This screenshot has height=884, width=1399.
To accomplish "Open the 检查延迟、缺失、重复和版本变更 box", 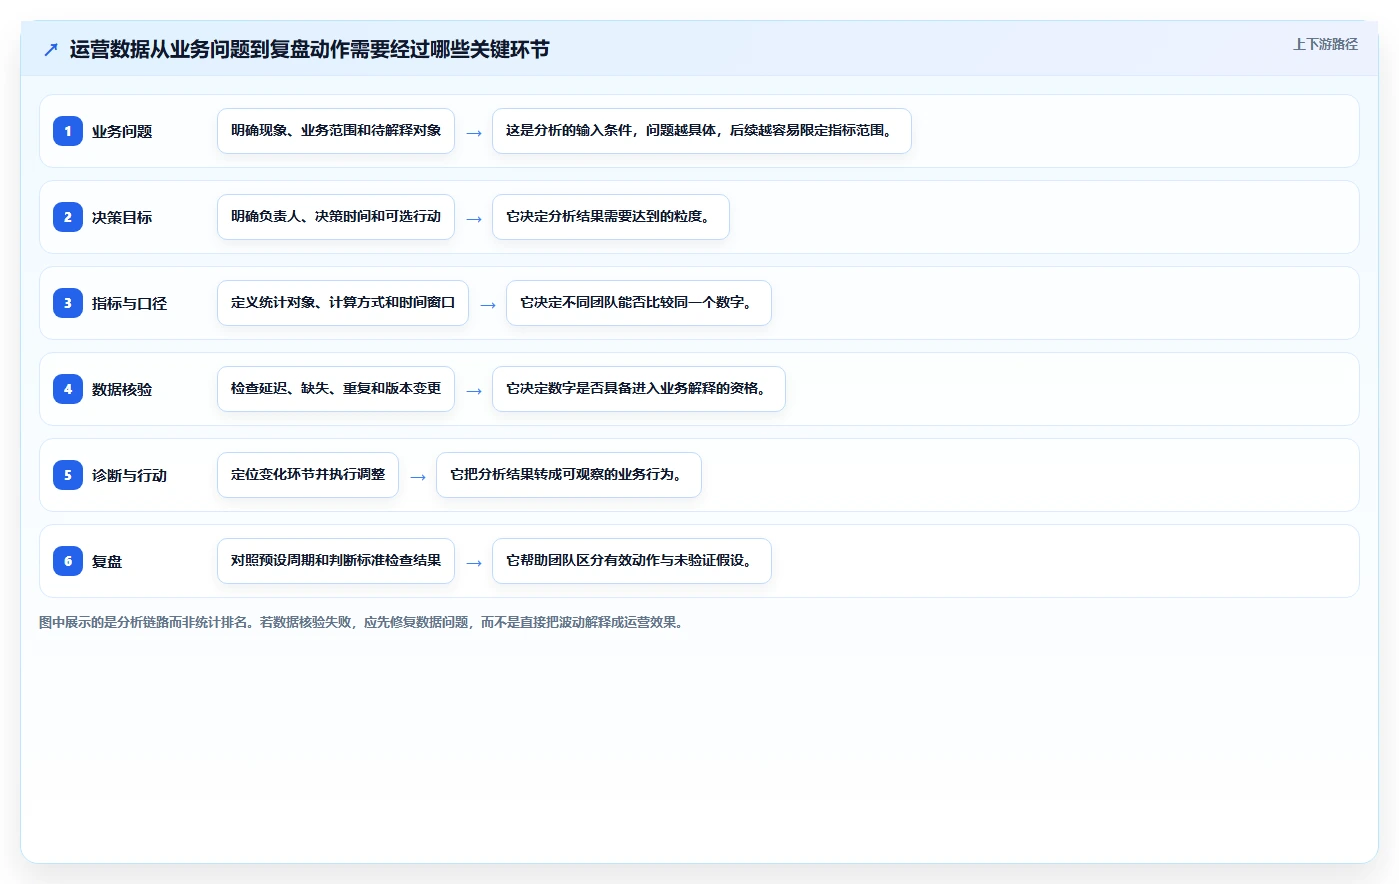I will pyautogui.click(x=336, y=389).
